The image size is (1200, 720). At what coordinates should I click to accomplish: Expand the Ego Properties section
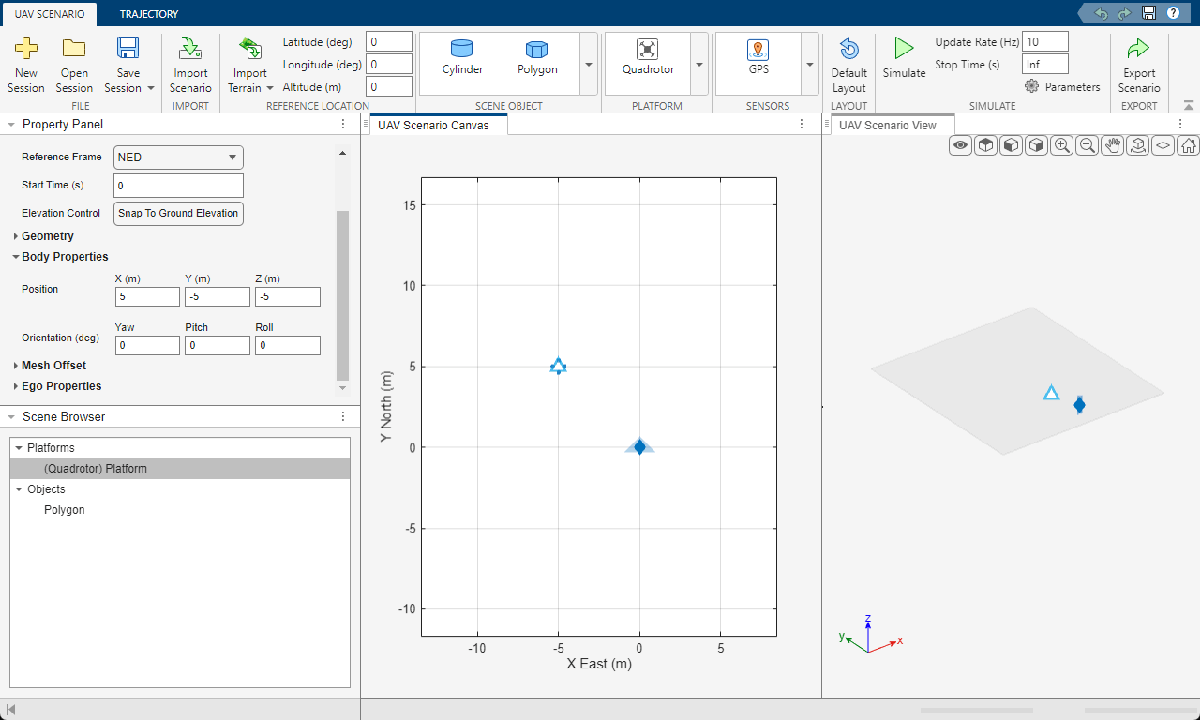click(16, 386)
